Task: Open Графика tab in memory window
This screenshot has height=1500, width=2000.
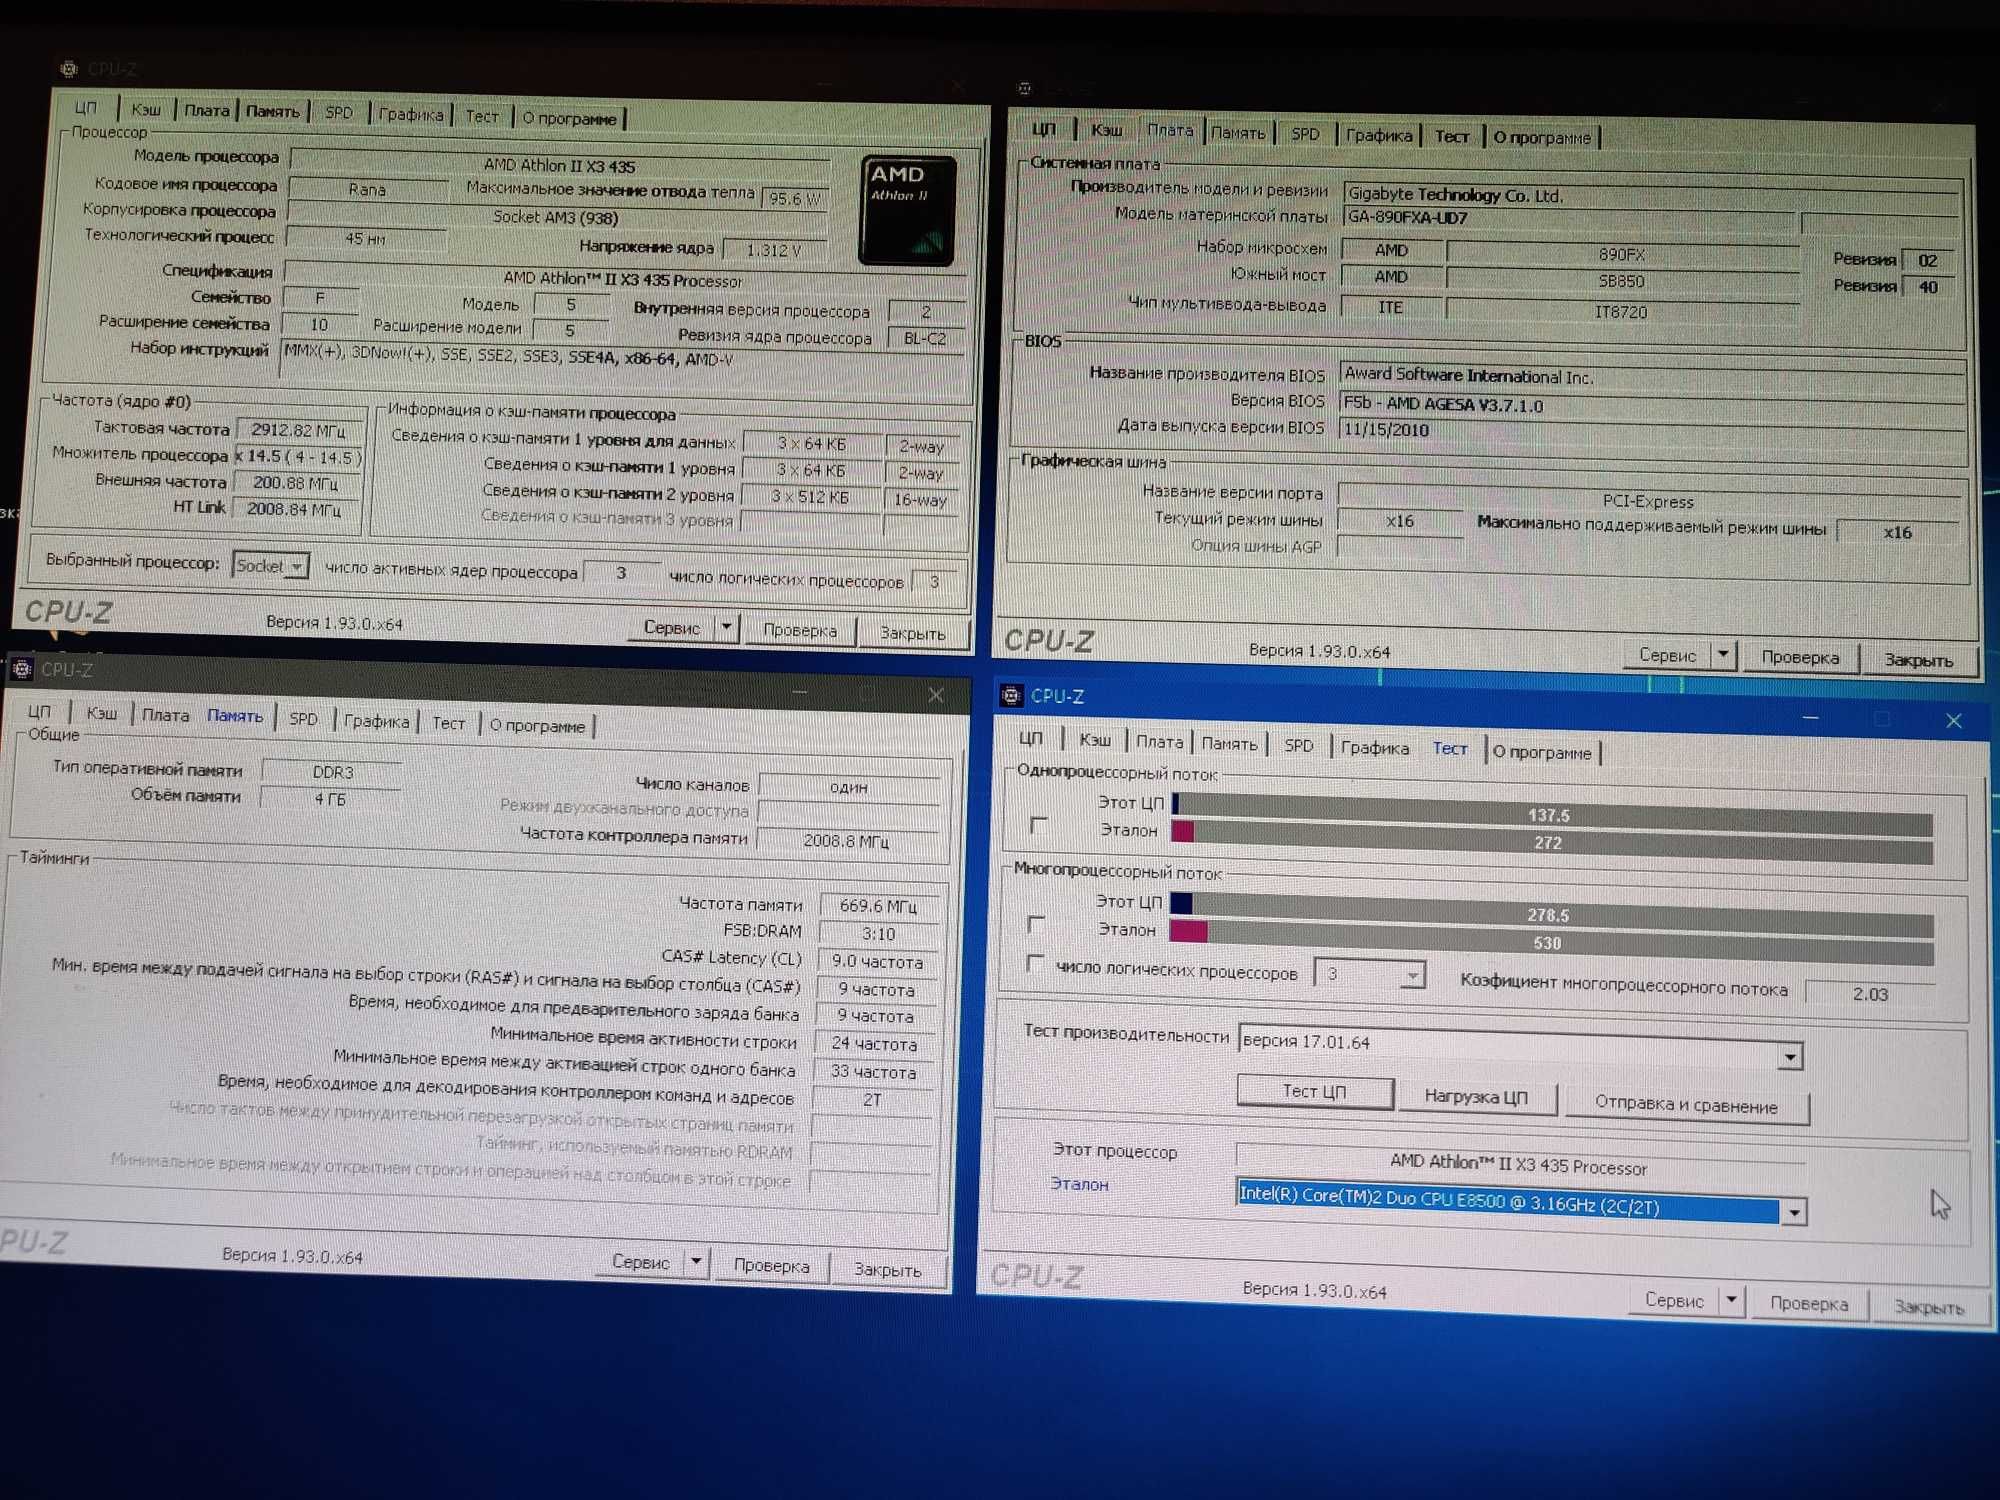Action: [376, 720]
